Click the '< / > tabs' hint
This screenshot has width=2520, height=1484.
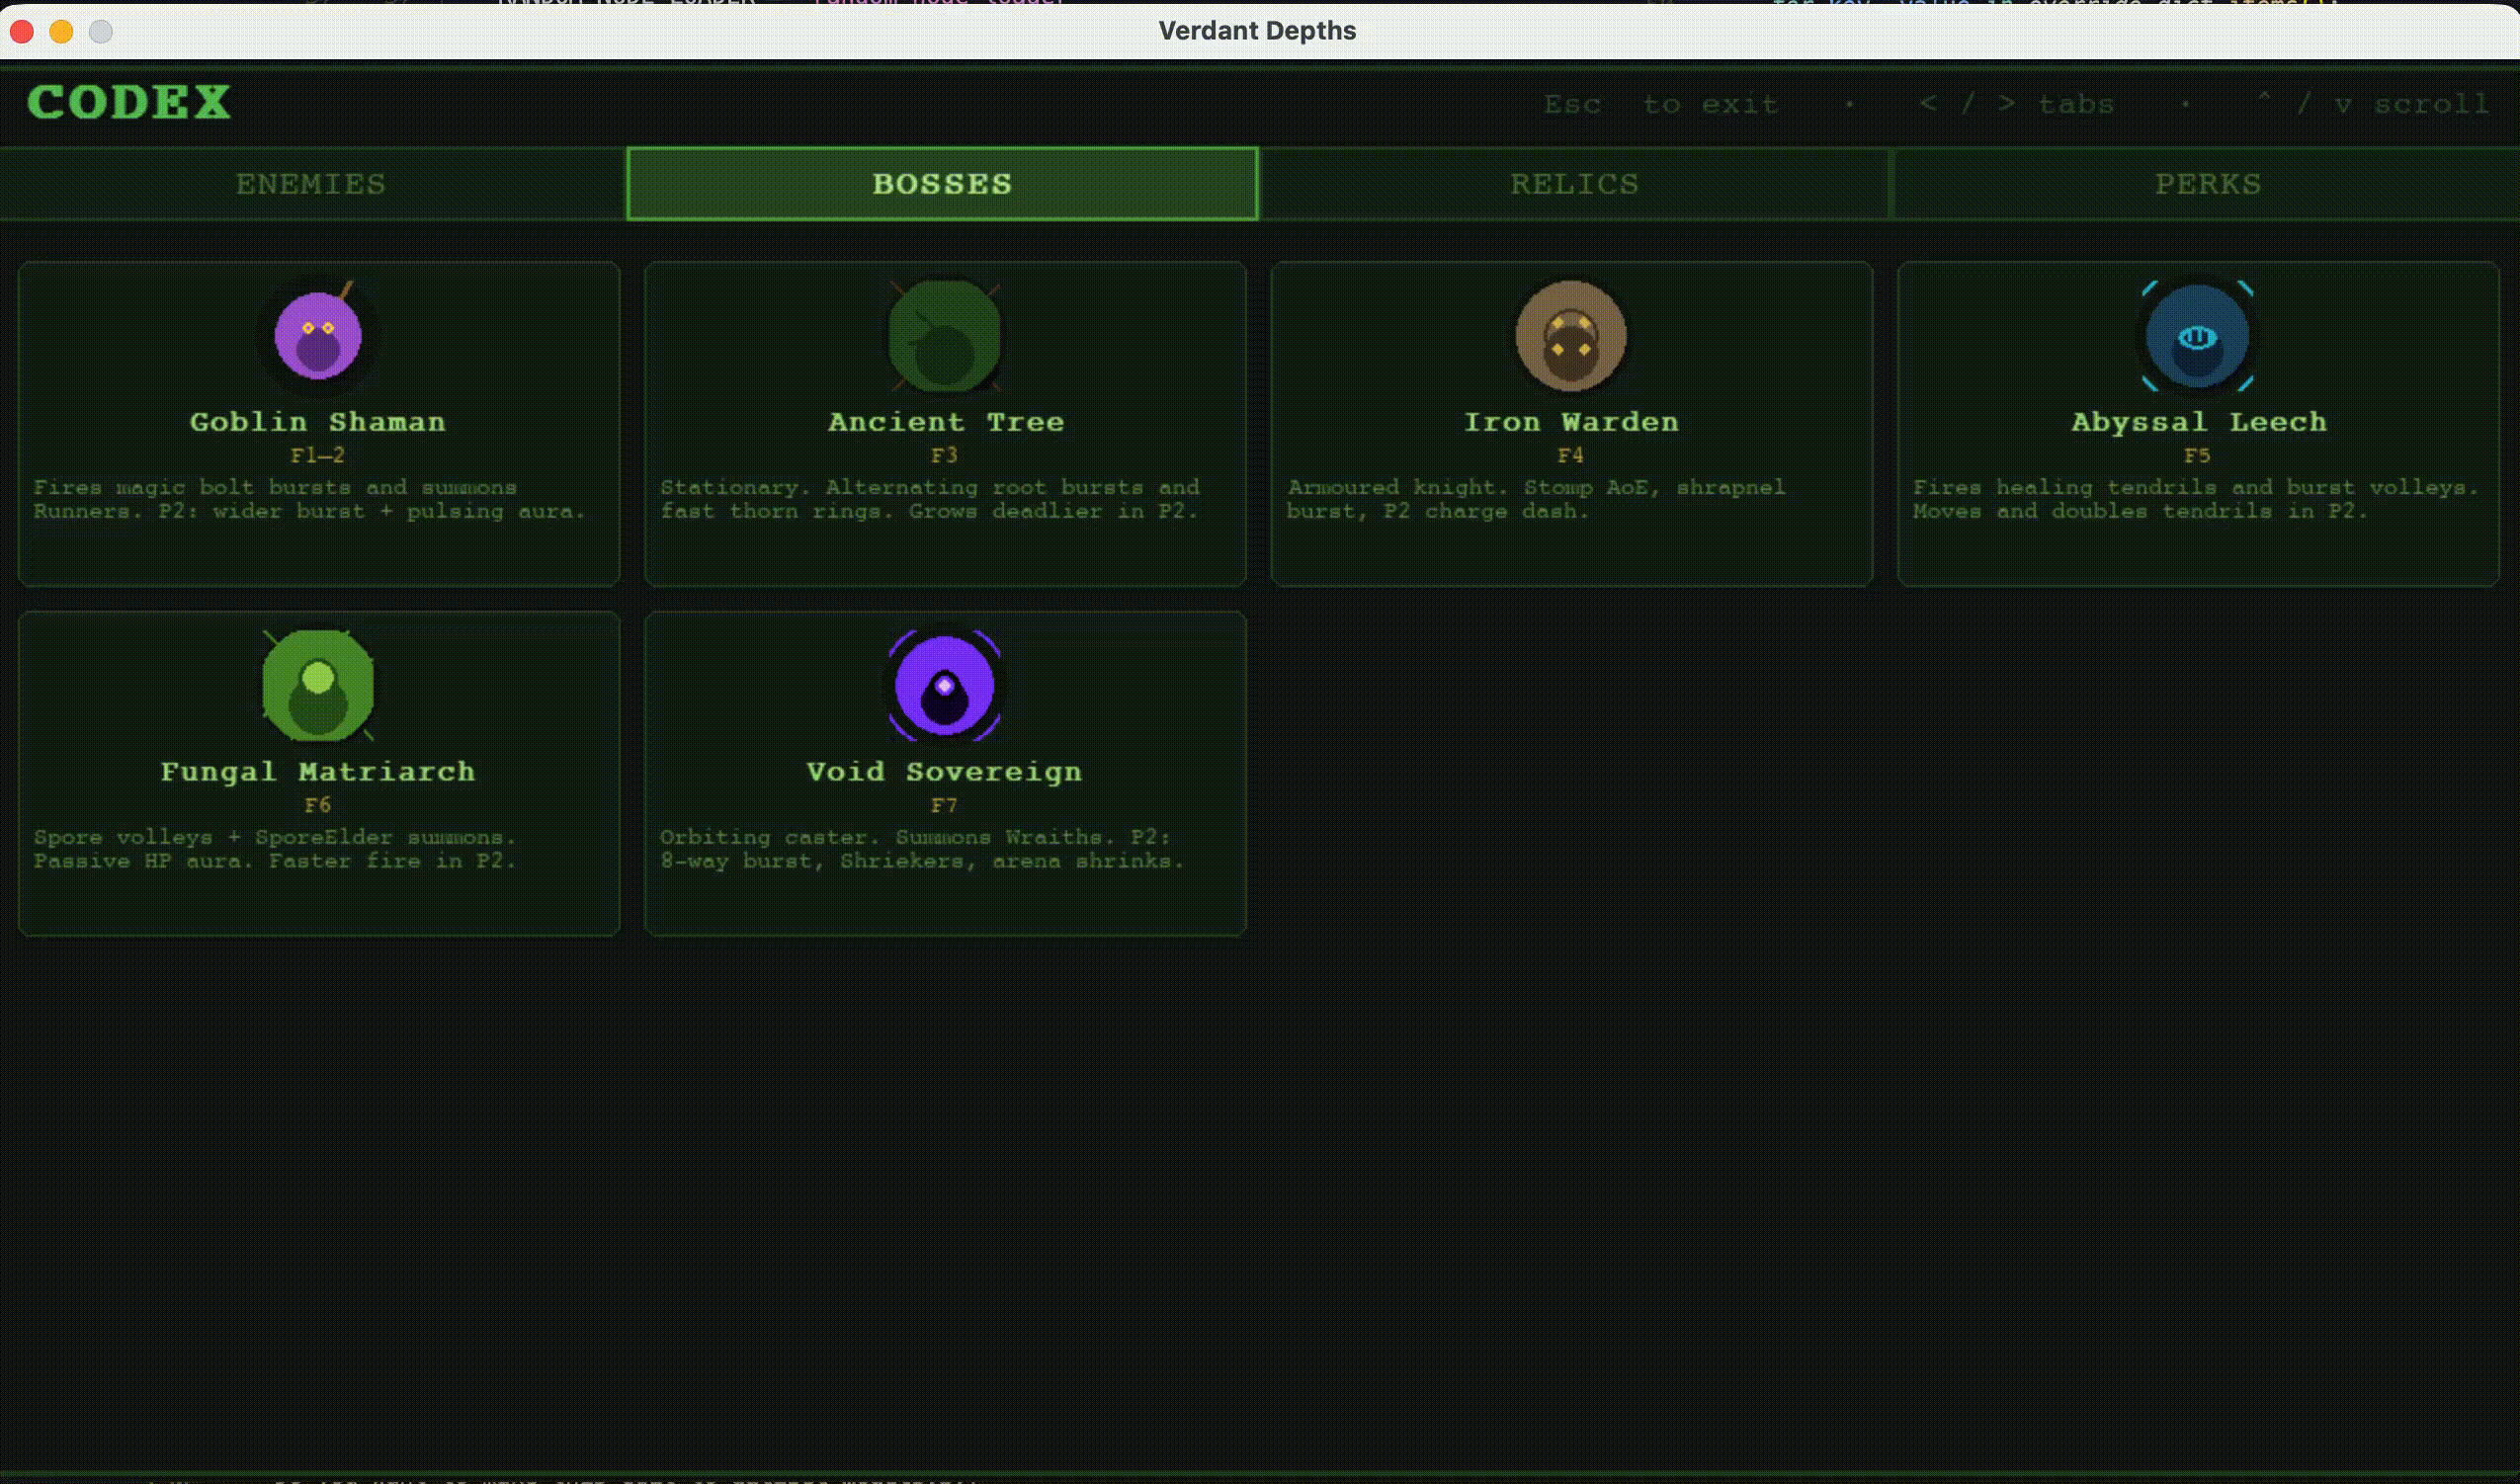pyautogui.click(x=2017, y=104)
